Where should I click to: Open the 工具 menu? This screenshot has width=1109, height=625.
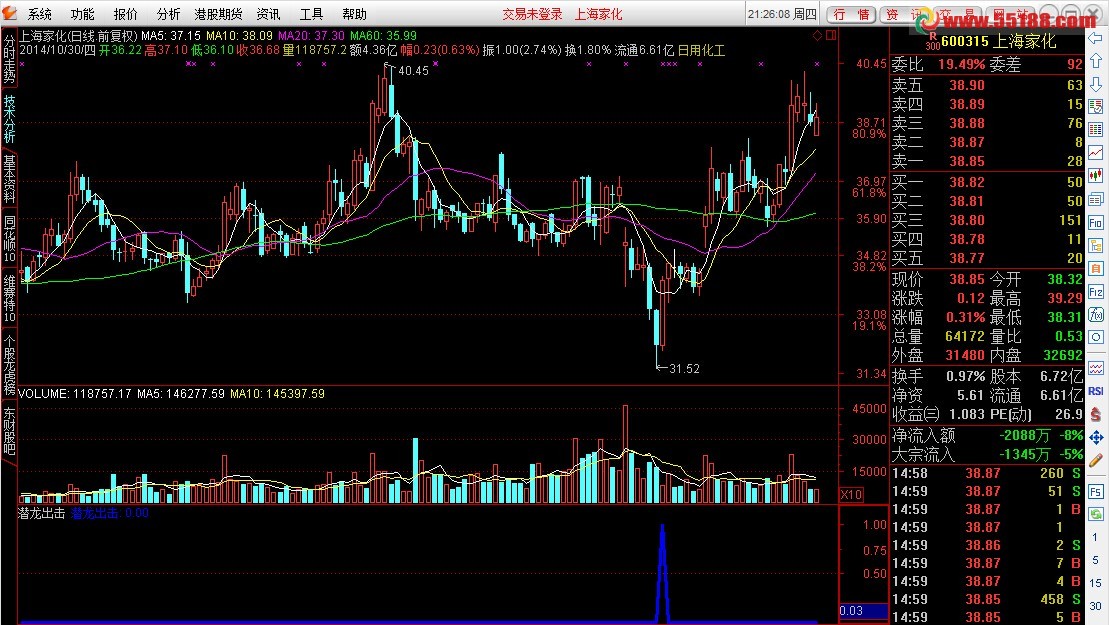tap(311, 14)
